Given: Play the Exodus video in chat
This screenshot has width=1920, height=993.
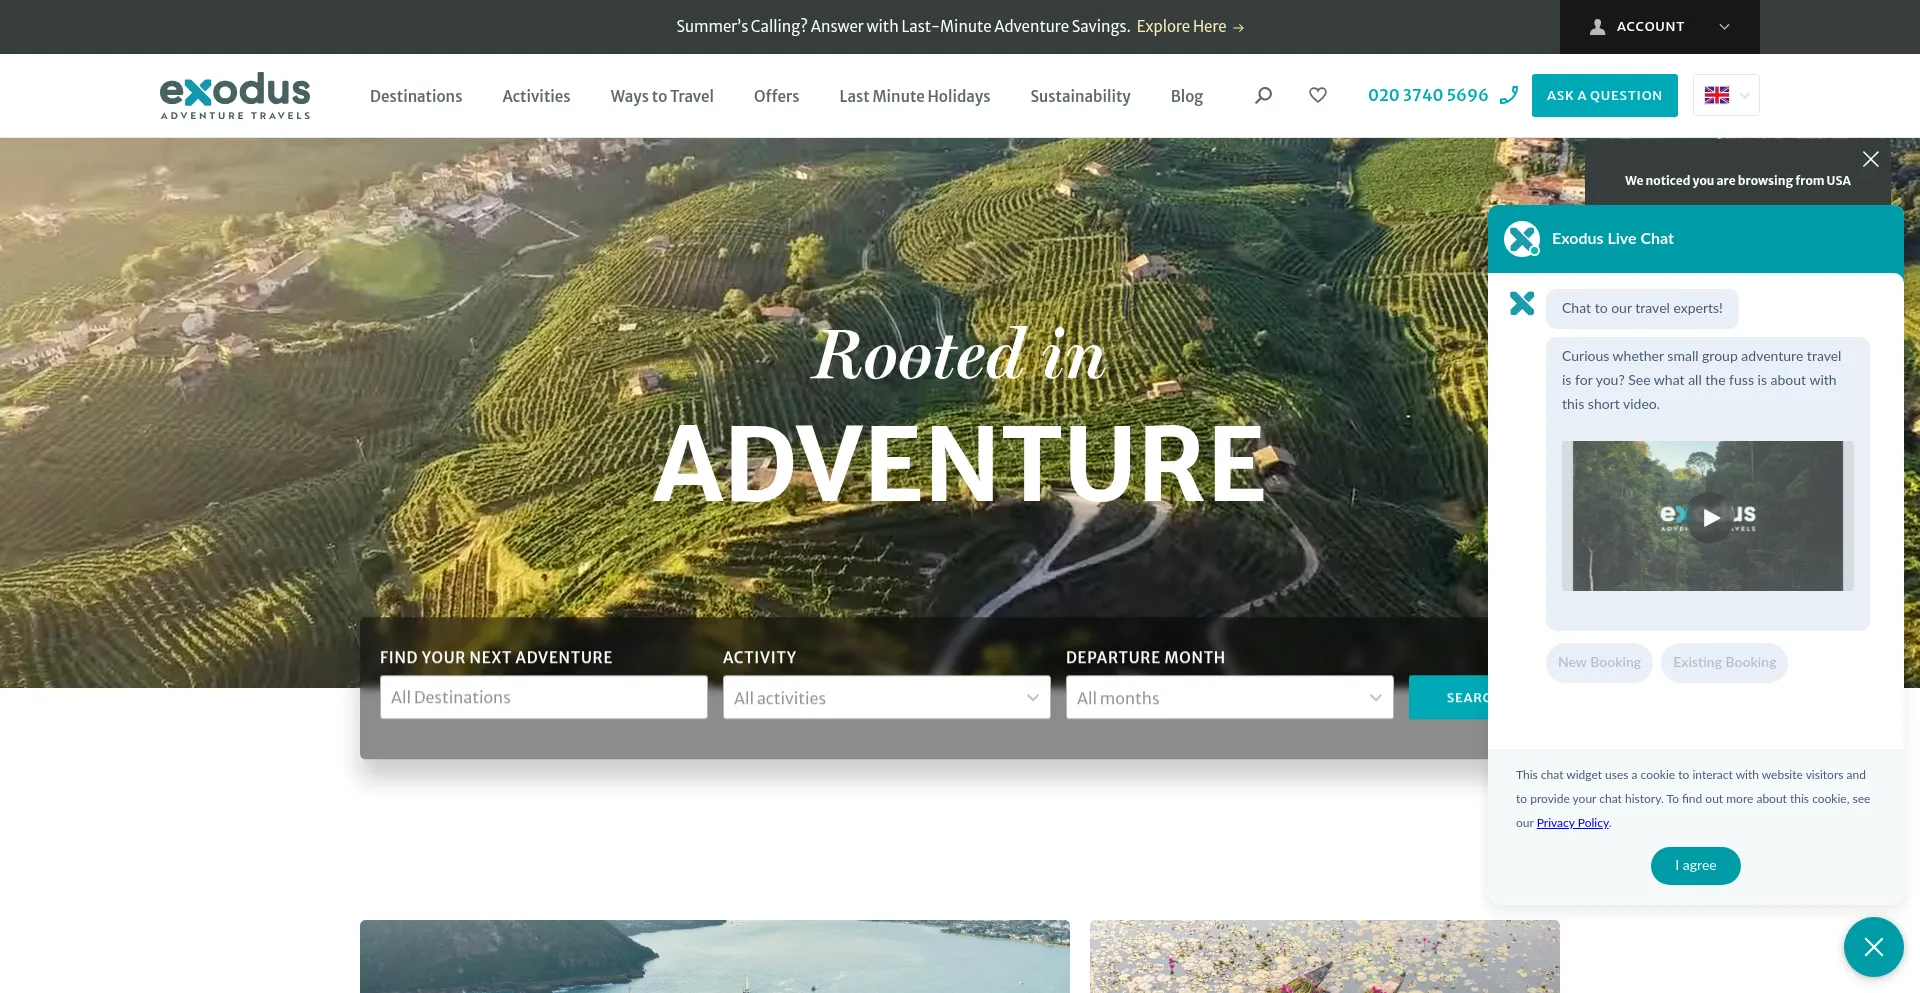Looking at the screenshot, I should point(1710,517).
